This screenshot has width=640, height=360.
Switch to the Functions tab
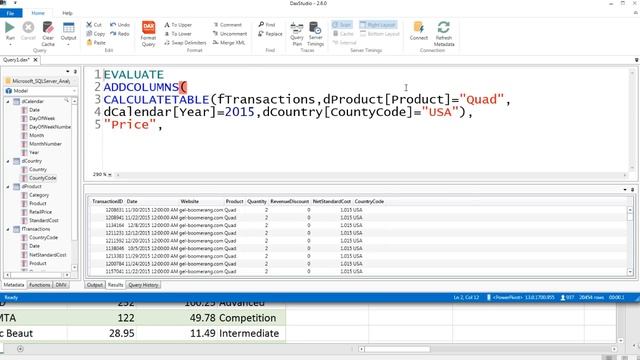point(40,285)
